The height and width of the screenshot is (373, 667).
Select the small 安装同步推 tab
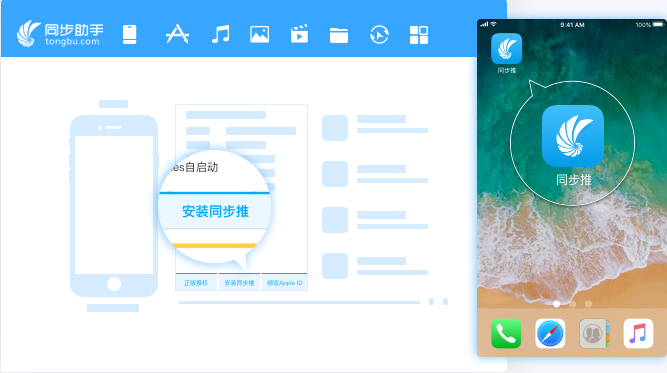(239, 282)
